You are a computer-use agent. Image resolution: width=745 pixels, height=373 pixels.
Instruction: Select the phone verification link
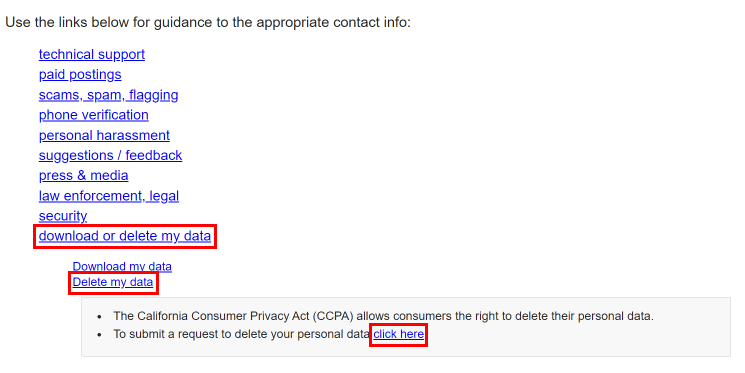pos(94,115)
